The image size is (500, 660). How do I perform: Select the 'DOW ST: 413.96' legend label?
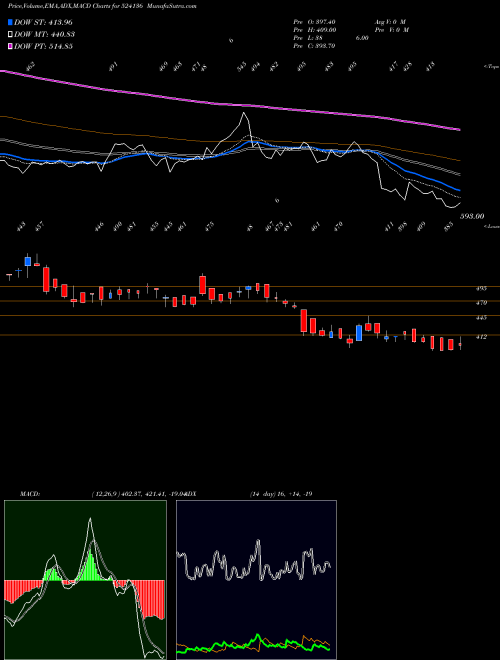[44, 22]
